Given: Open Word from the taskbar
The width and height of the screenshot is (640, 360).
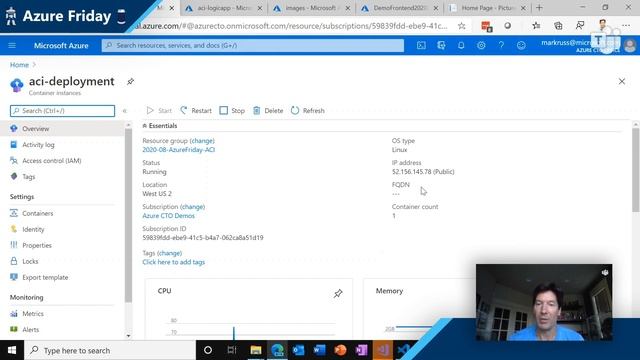Looking at the screenshot, I should pyautogui.click(x=320, y=350).
